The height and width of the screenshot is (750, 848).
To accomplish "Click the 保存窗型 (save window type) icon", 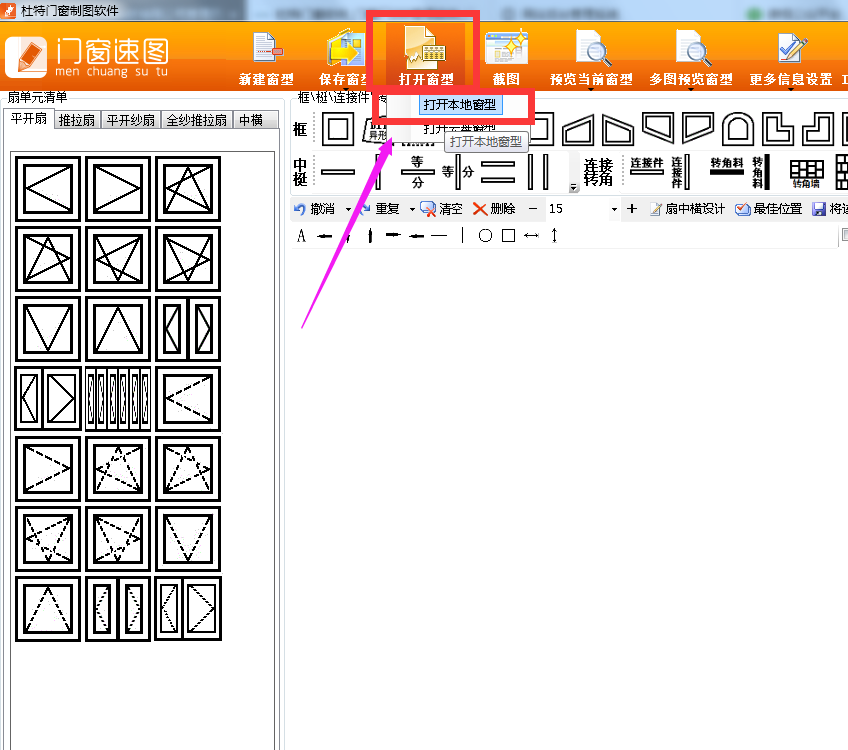I will pyautogui.click(x=344, y=58).
